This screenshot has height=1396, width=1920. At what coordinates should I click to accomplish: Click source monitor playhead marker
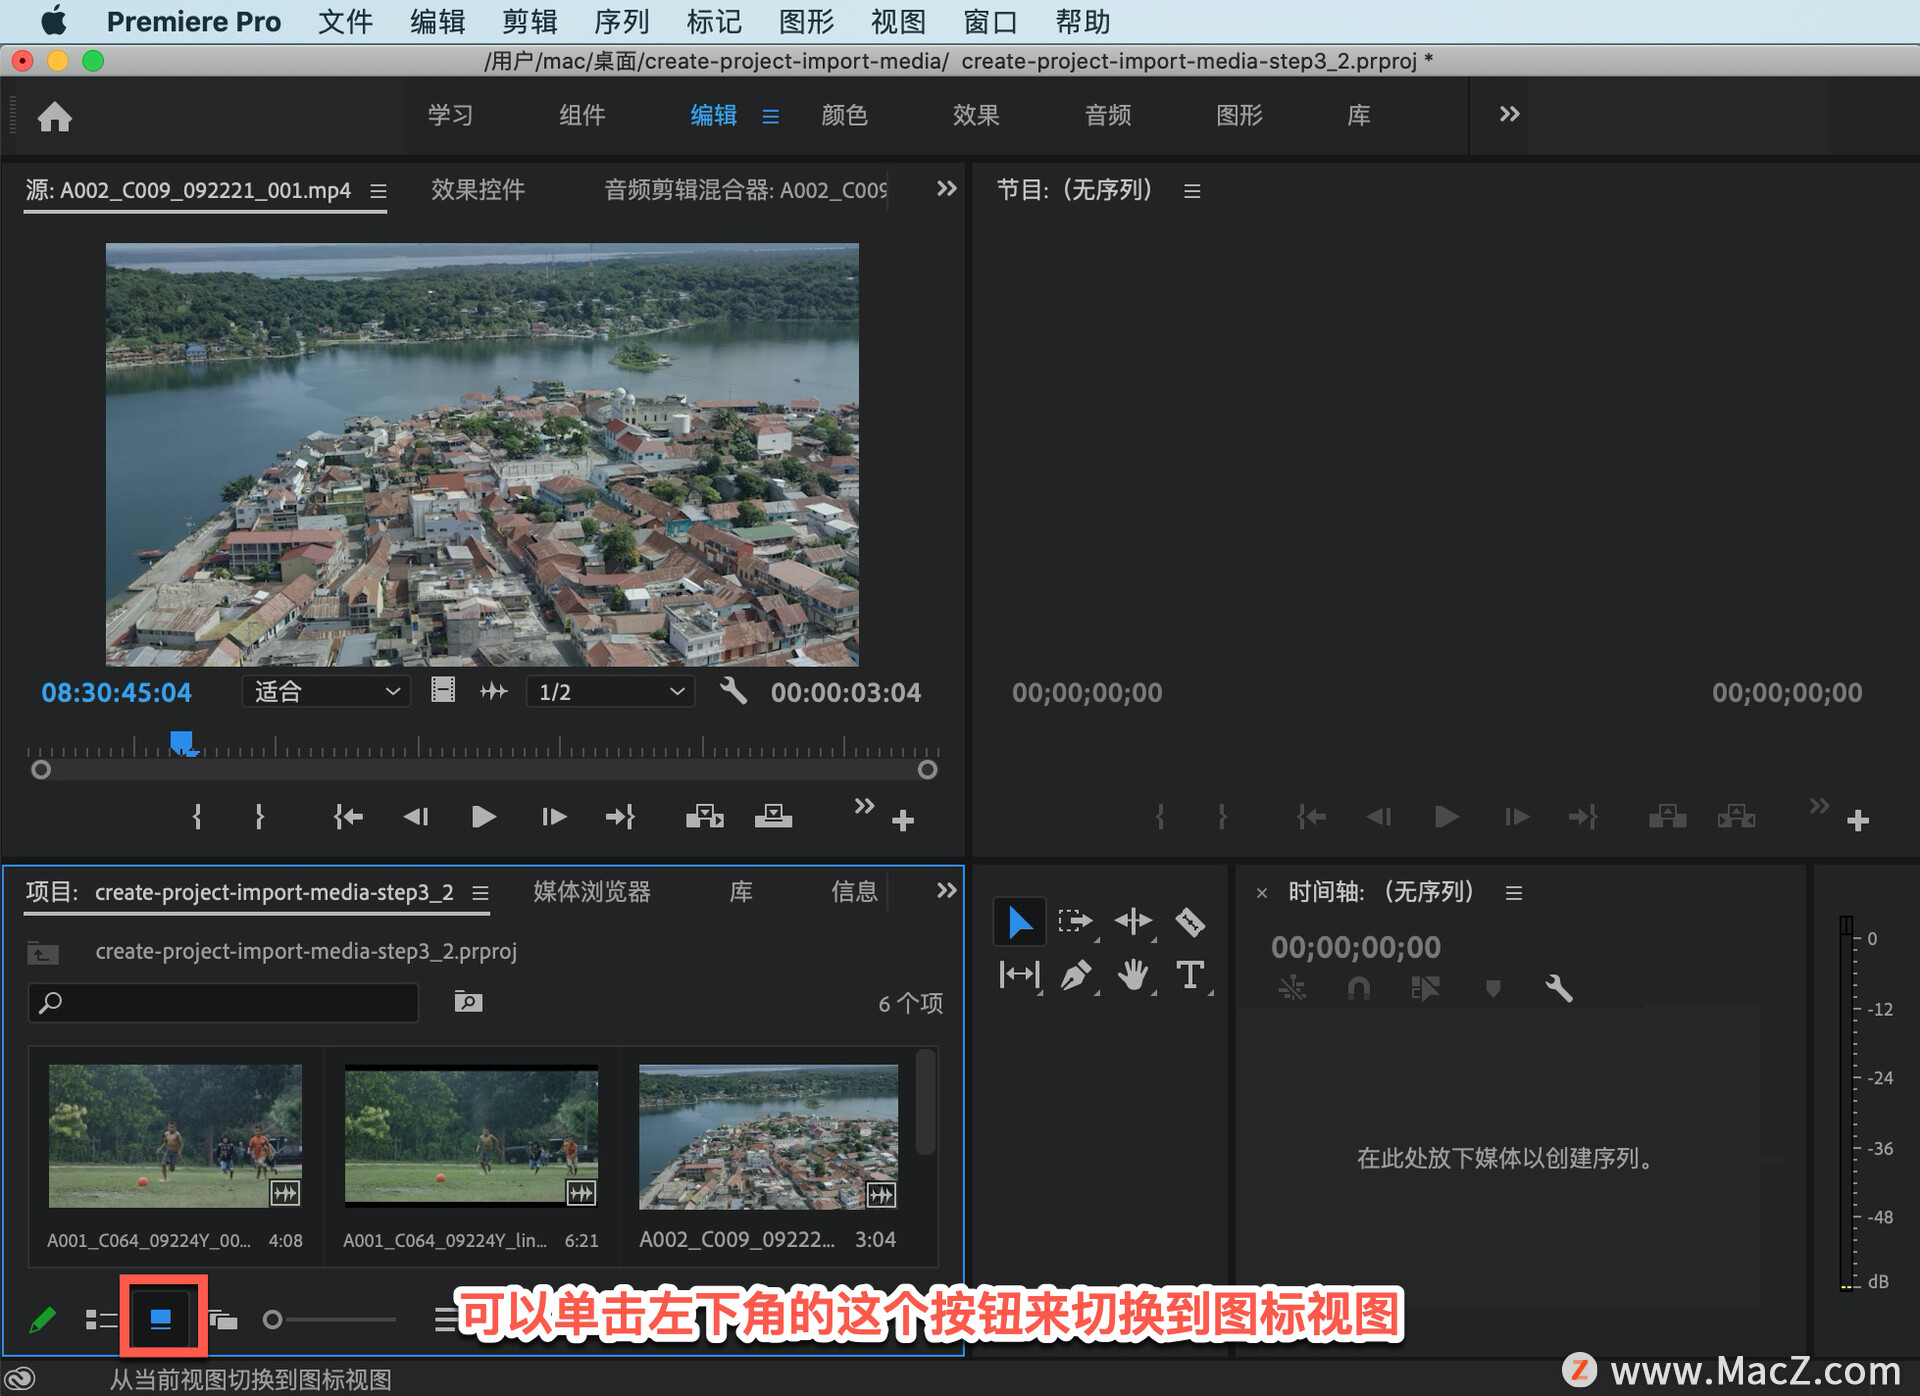pyautogui.click(x=182, y=742)
